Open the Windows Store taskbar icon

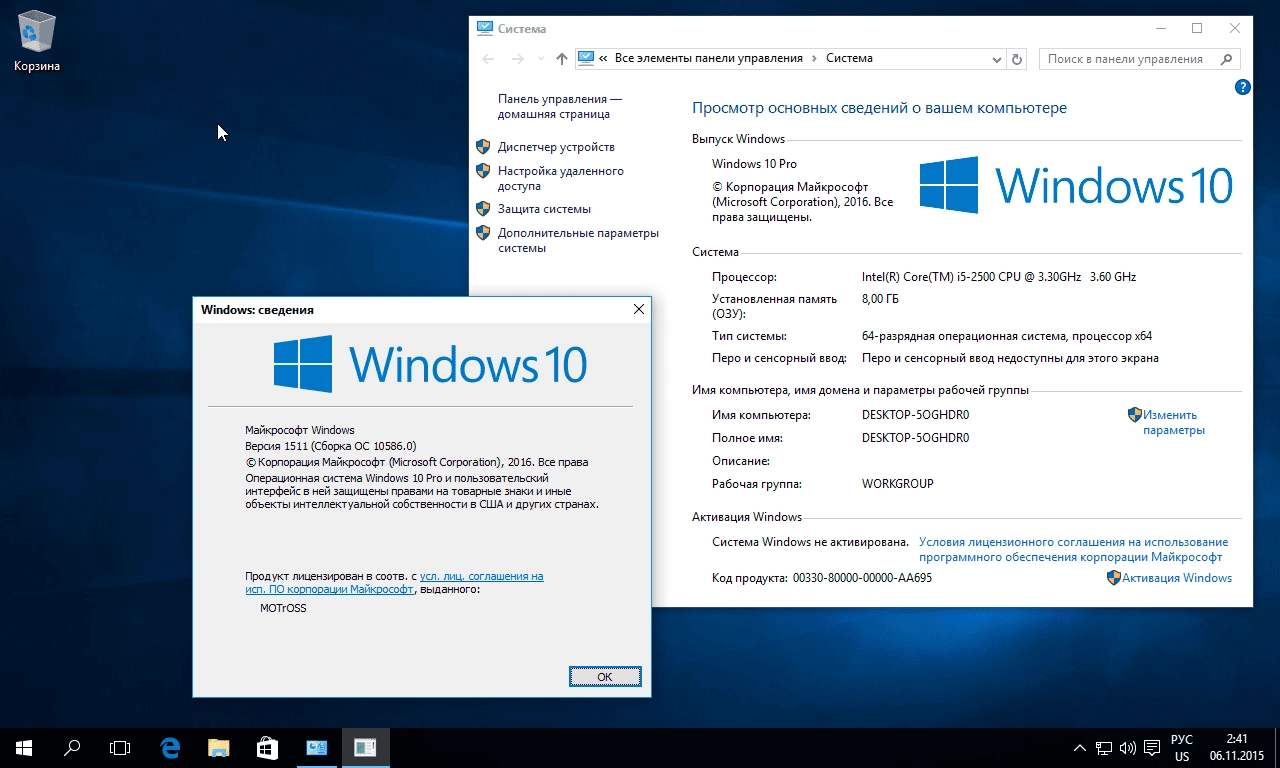coord(267,747)
